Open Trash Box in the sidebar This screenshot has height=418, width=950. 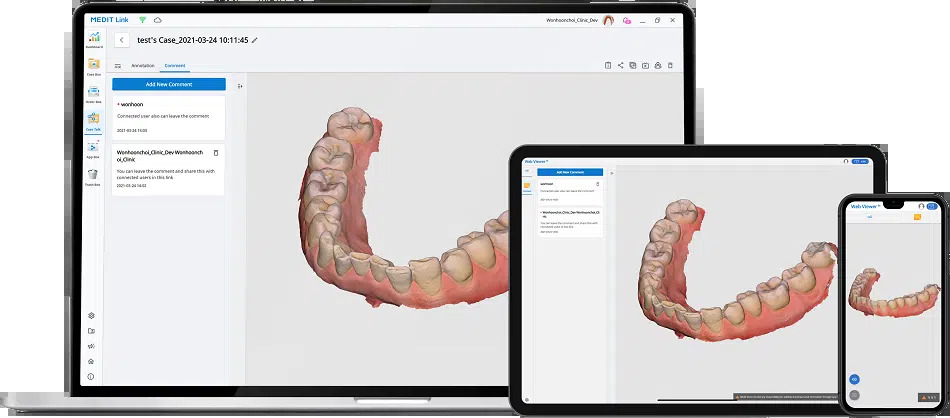point(93,177)
